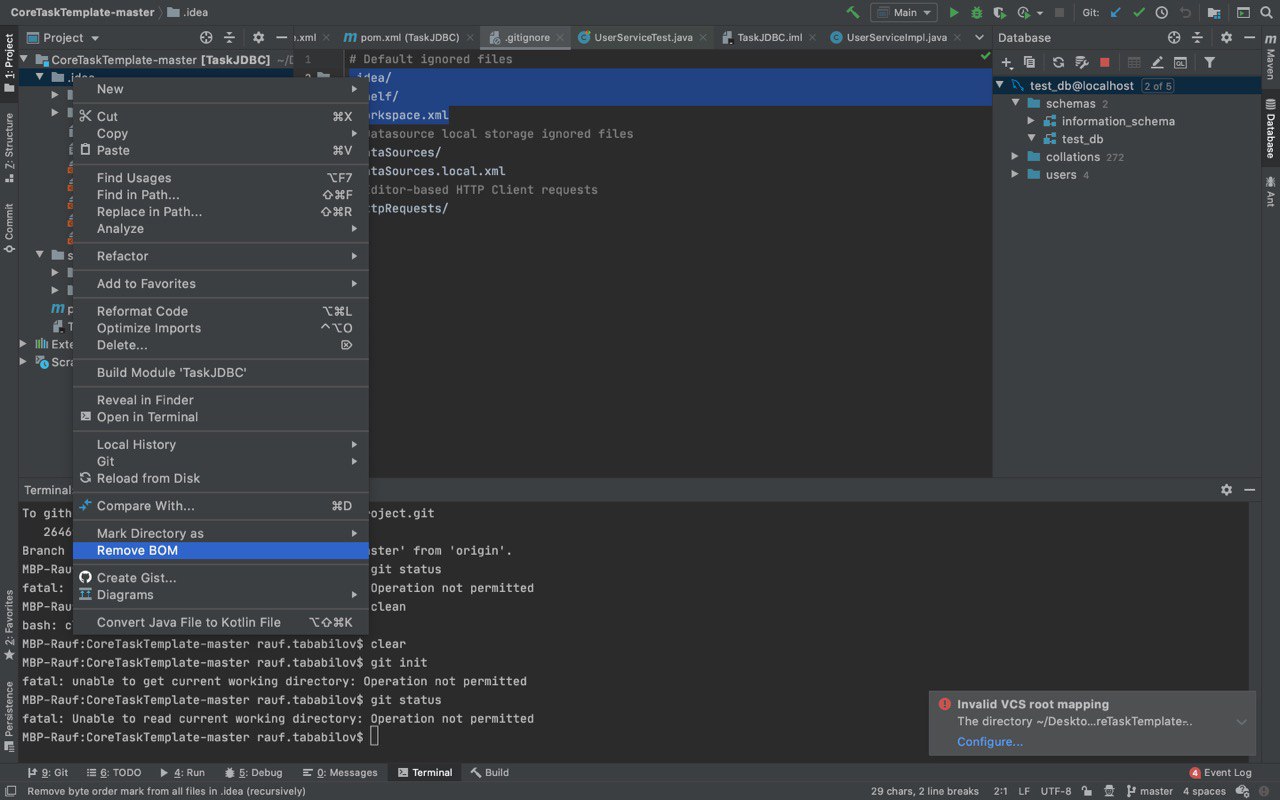
Task: Switch to pom.xml (TaskJDBC) tab
Action: tap(409, 37)
